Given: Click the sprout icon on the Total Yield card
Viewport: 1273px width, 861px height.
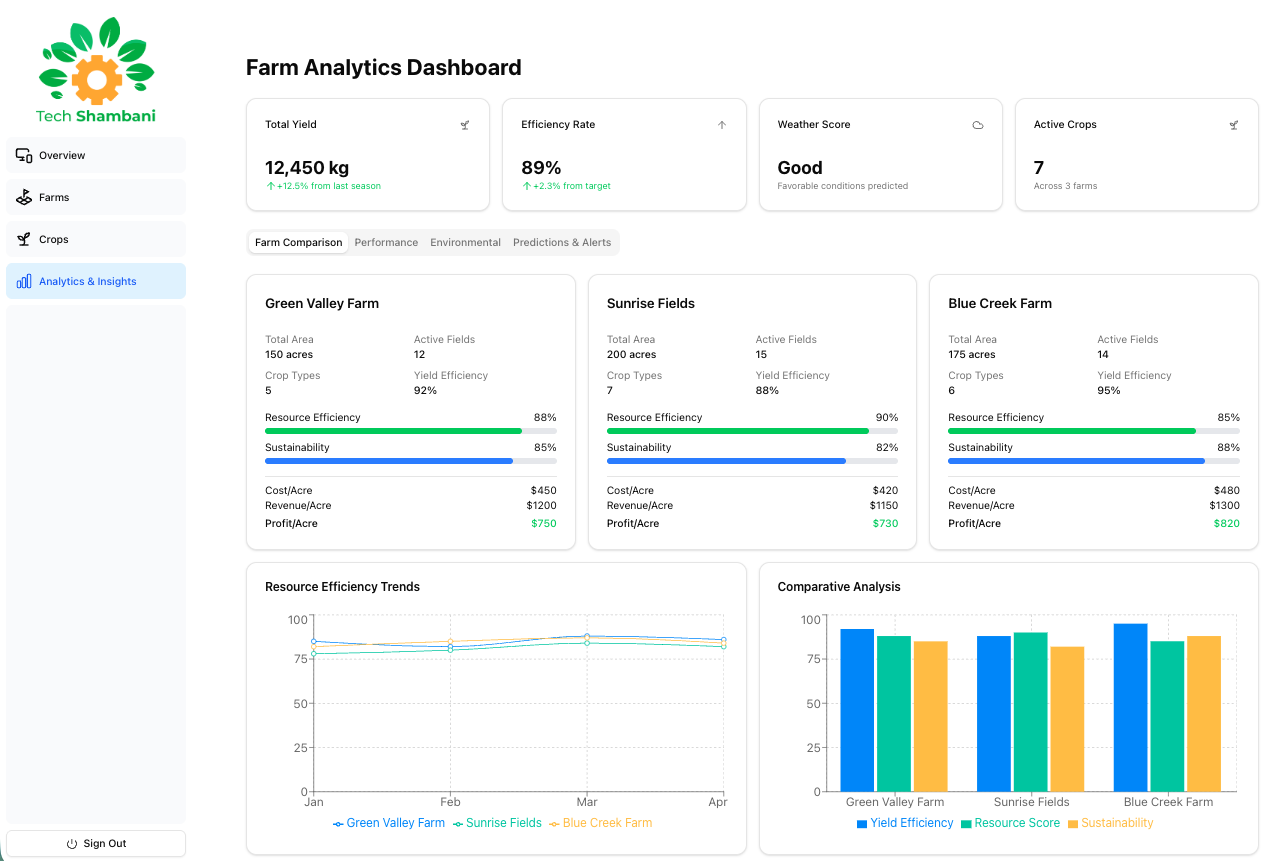Looking at the screenshot, I should [464, 125].
